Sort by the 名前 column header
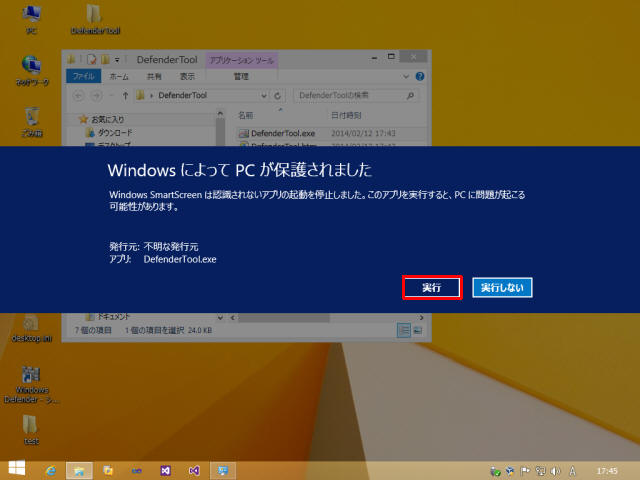Viewport: 640px width, 480px height. point(246,116)
